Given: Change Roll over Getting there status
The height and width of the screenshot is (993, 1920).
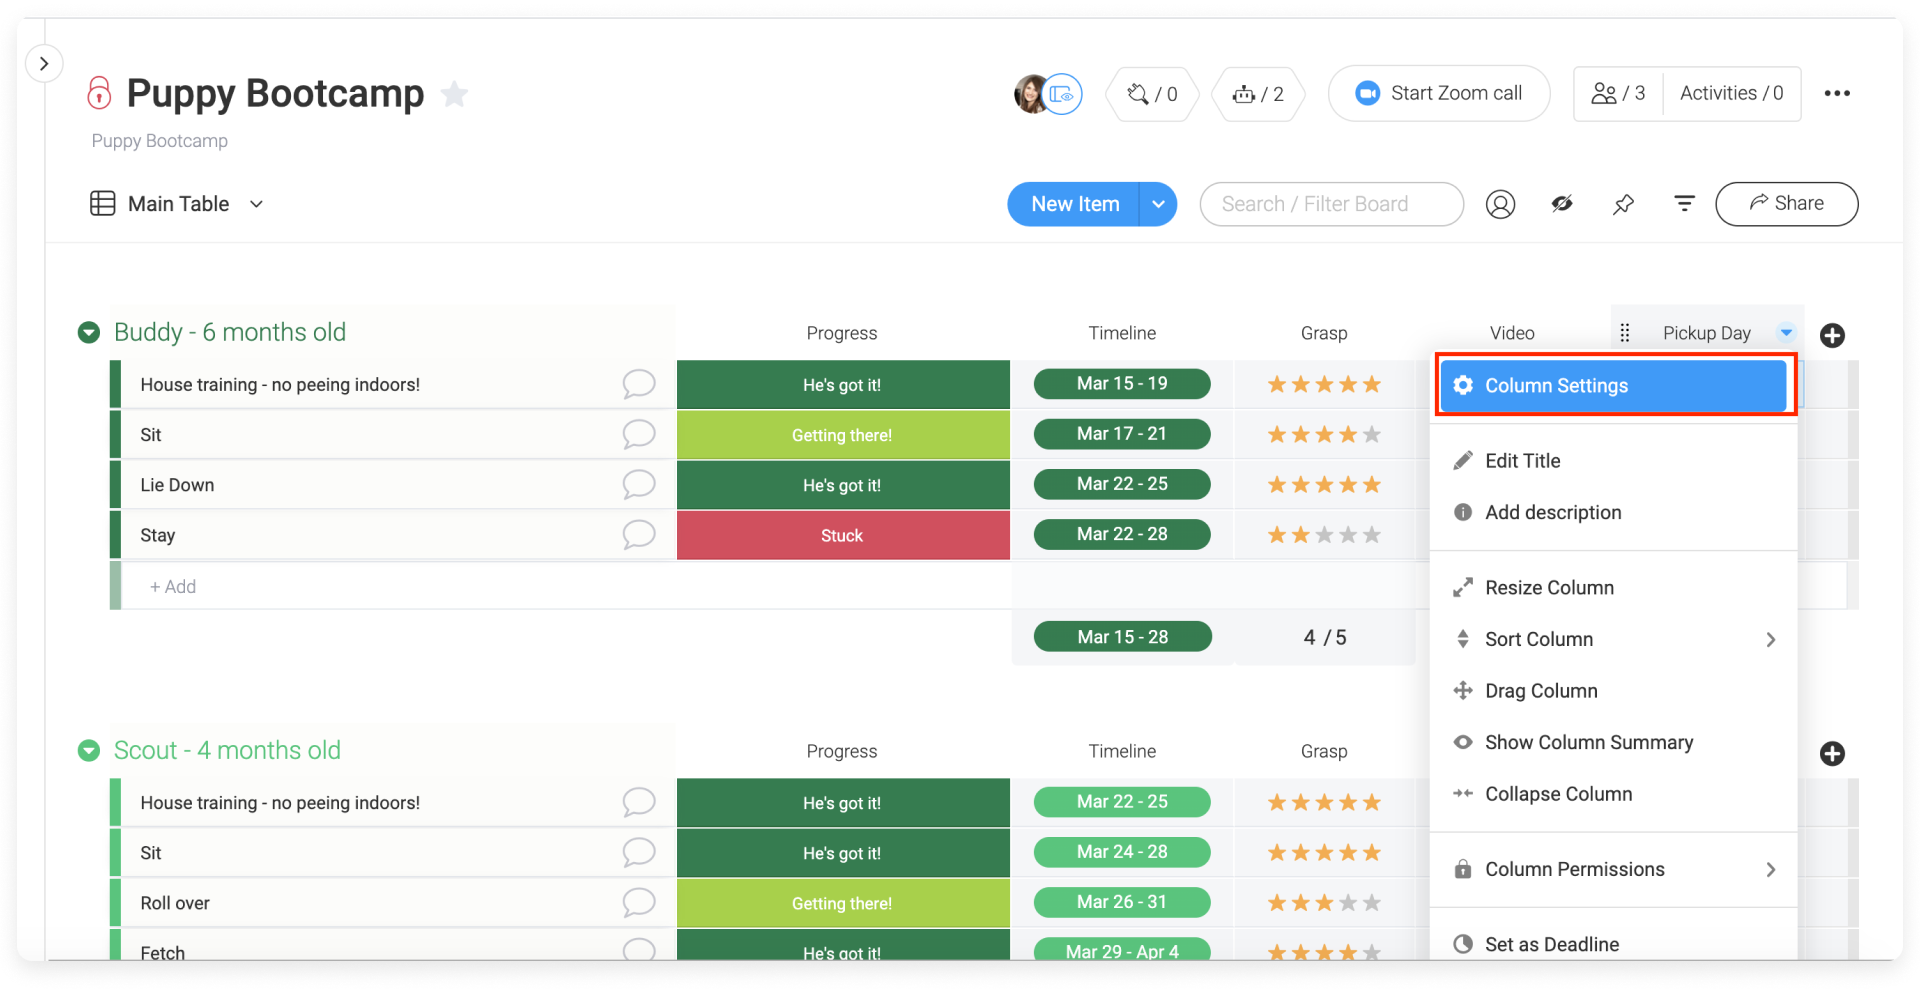Looking at the screenshot, I should (843, 903).
